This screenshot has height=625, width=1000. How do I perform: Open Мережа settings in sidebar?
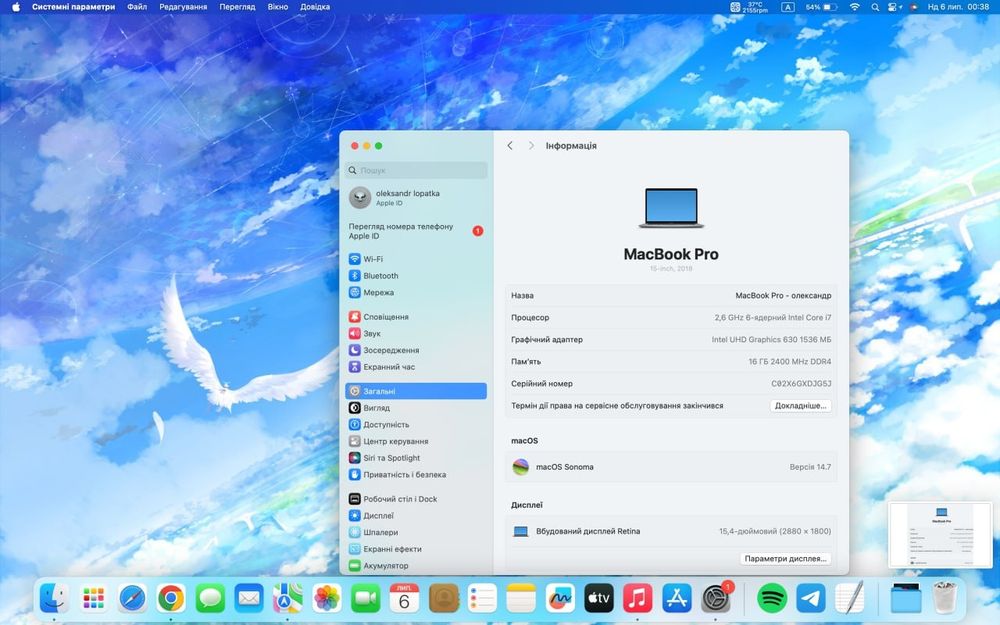(416, 292)
